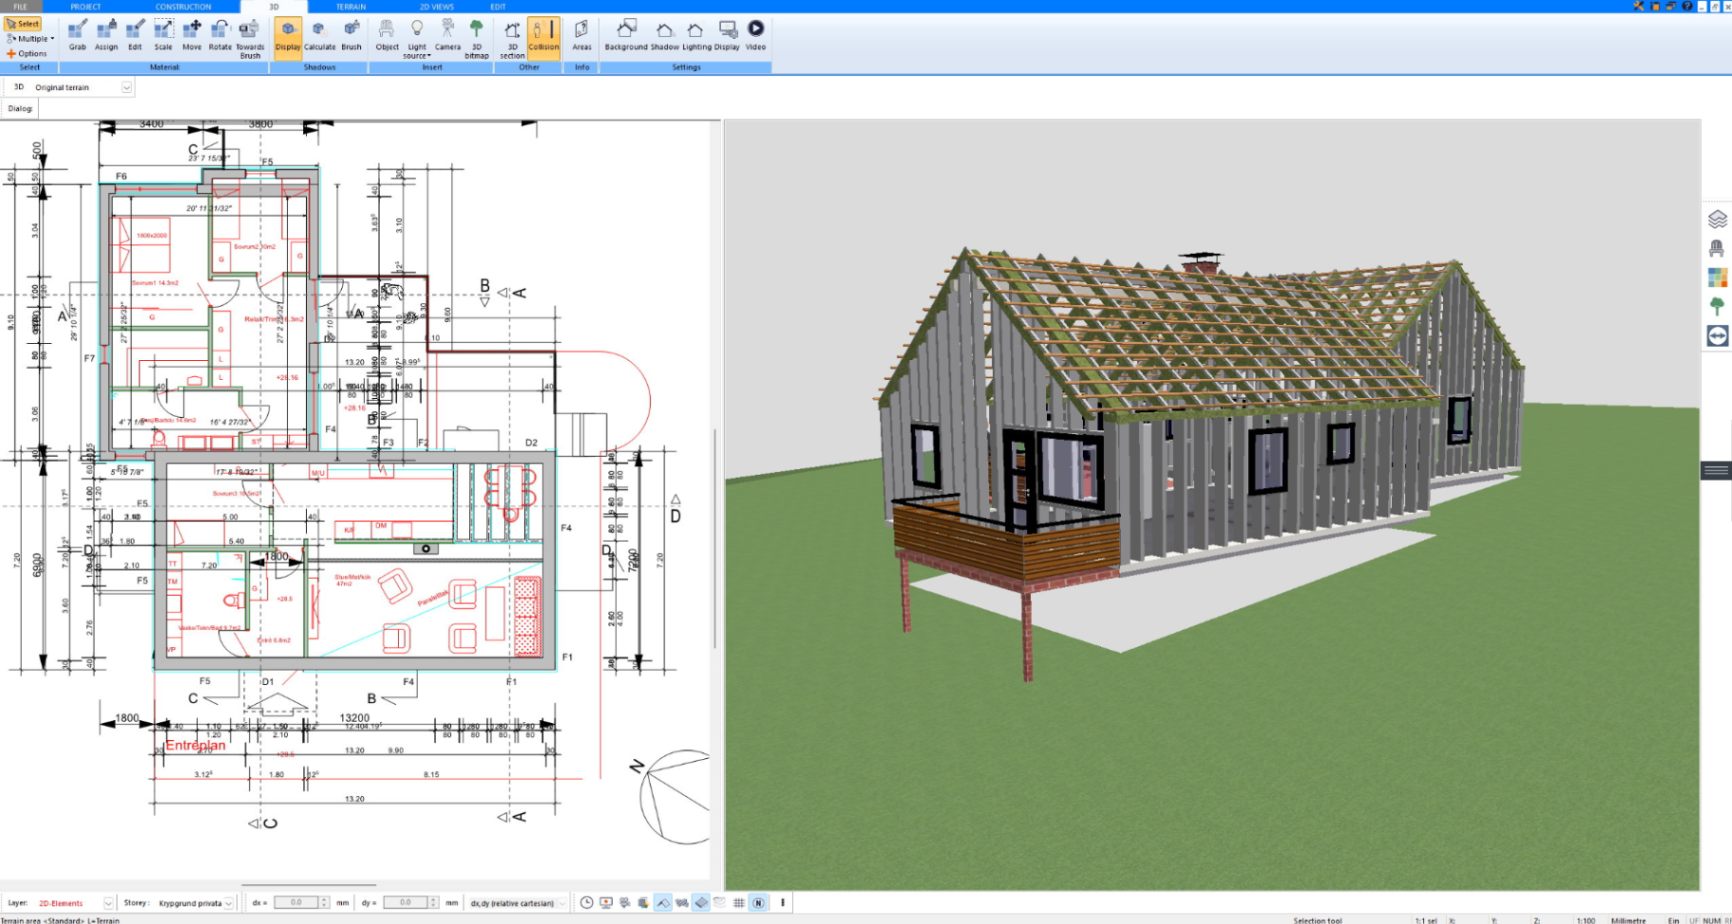Open the material Edit tool

pos(135,35)
